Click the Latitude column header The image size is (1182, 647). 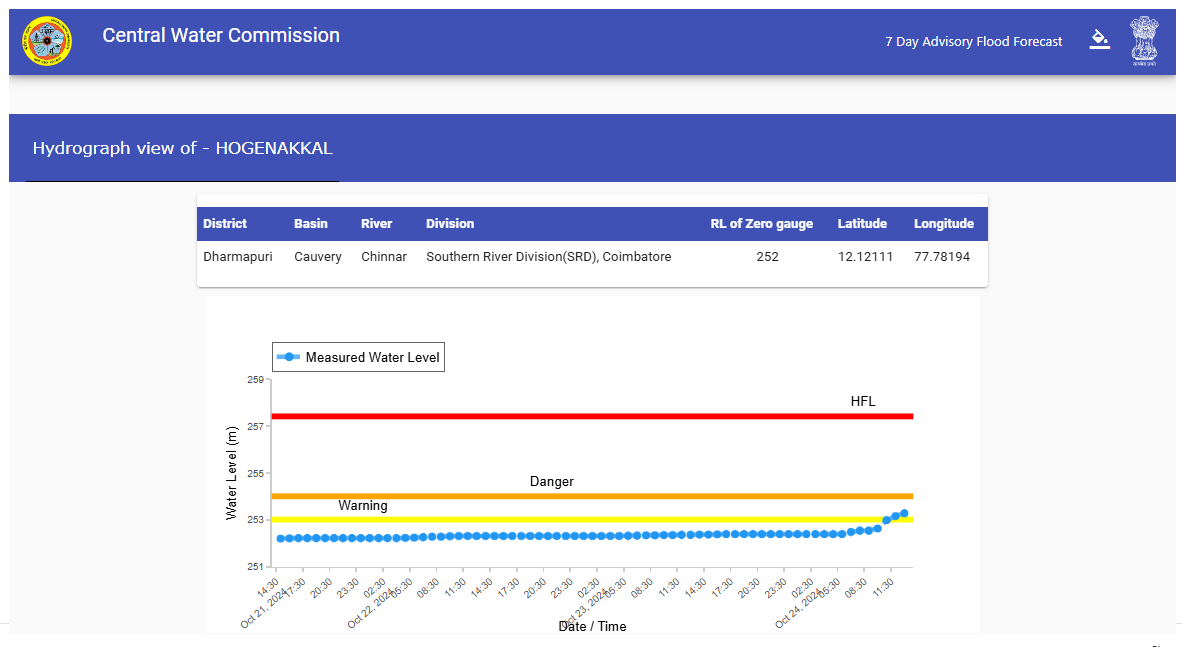[862, 223]
